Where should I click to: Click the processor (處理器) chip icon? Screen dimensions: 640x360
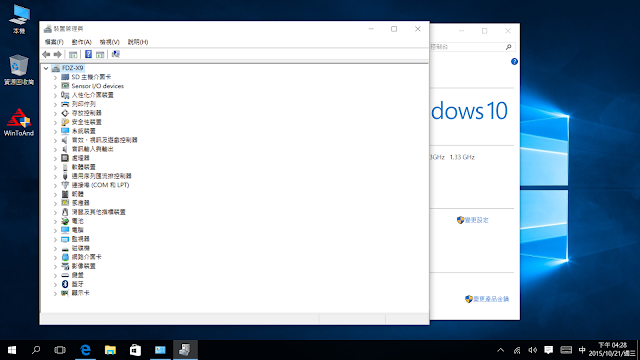(65, 158)
